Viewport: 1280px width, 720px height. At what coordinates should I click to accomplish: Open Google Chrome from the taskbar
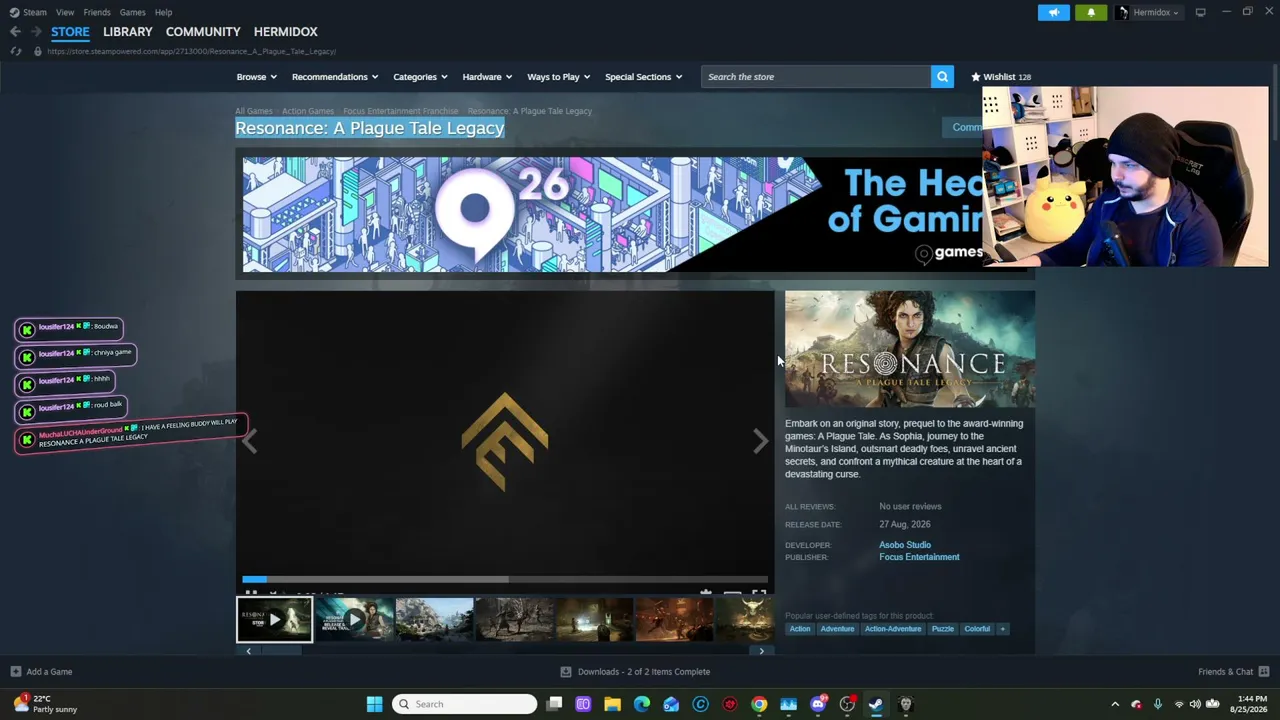pos(759,704)
